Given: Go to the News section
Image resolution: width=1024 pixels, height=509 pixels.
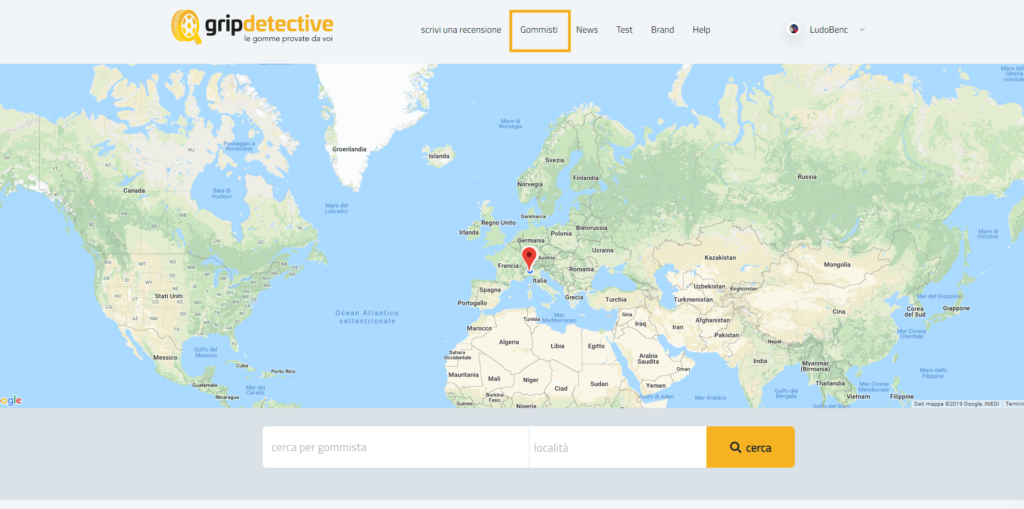Looking at the screenshot, I should [587, 30].
